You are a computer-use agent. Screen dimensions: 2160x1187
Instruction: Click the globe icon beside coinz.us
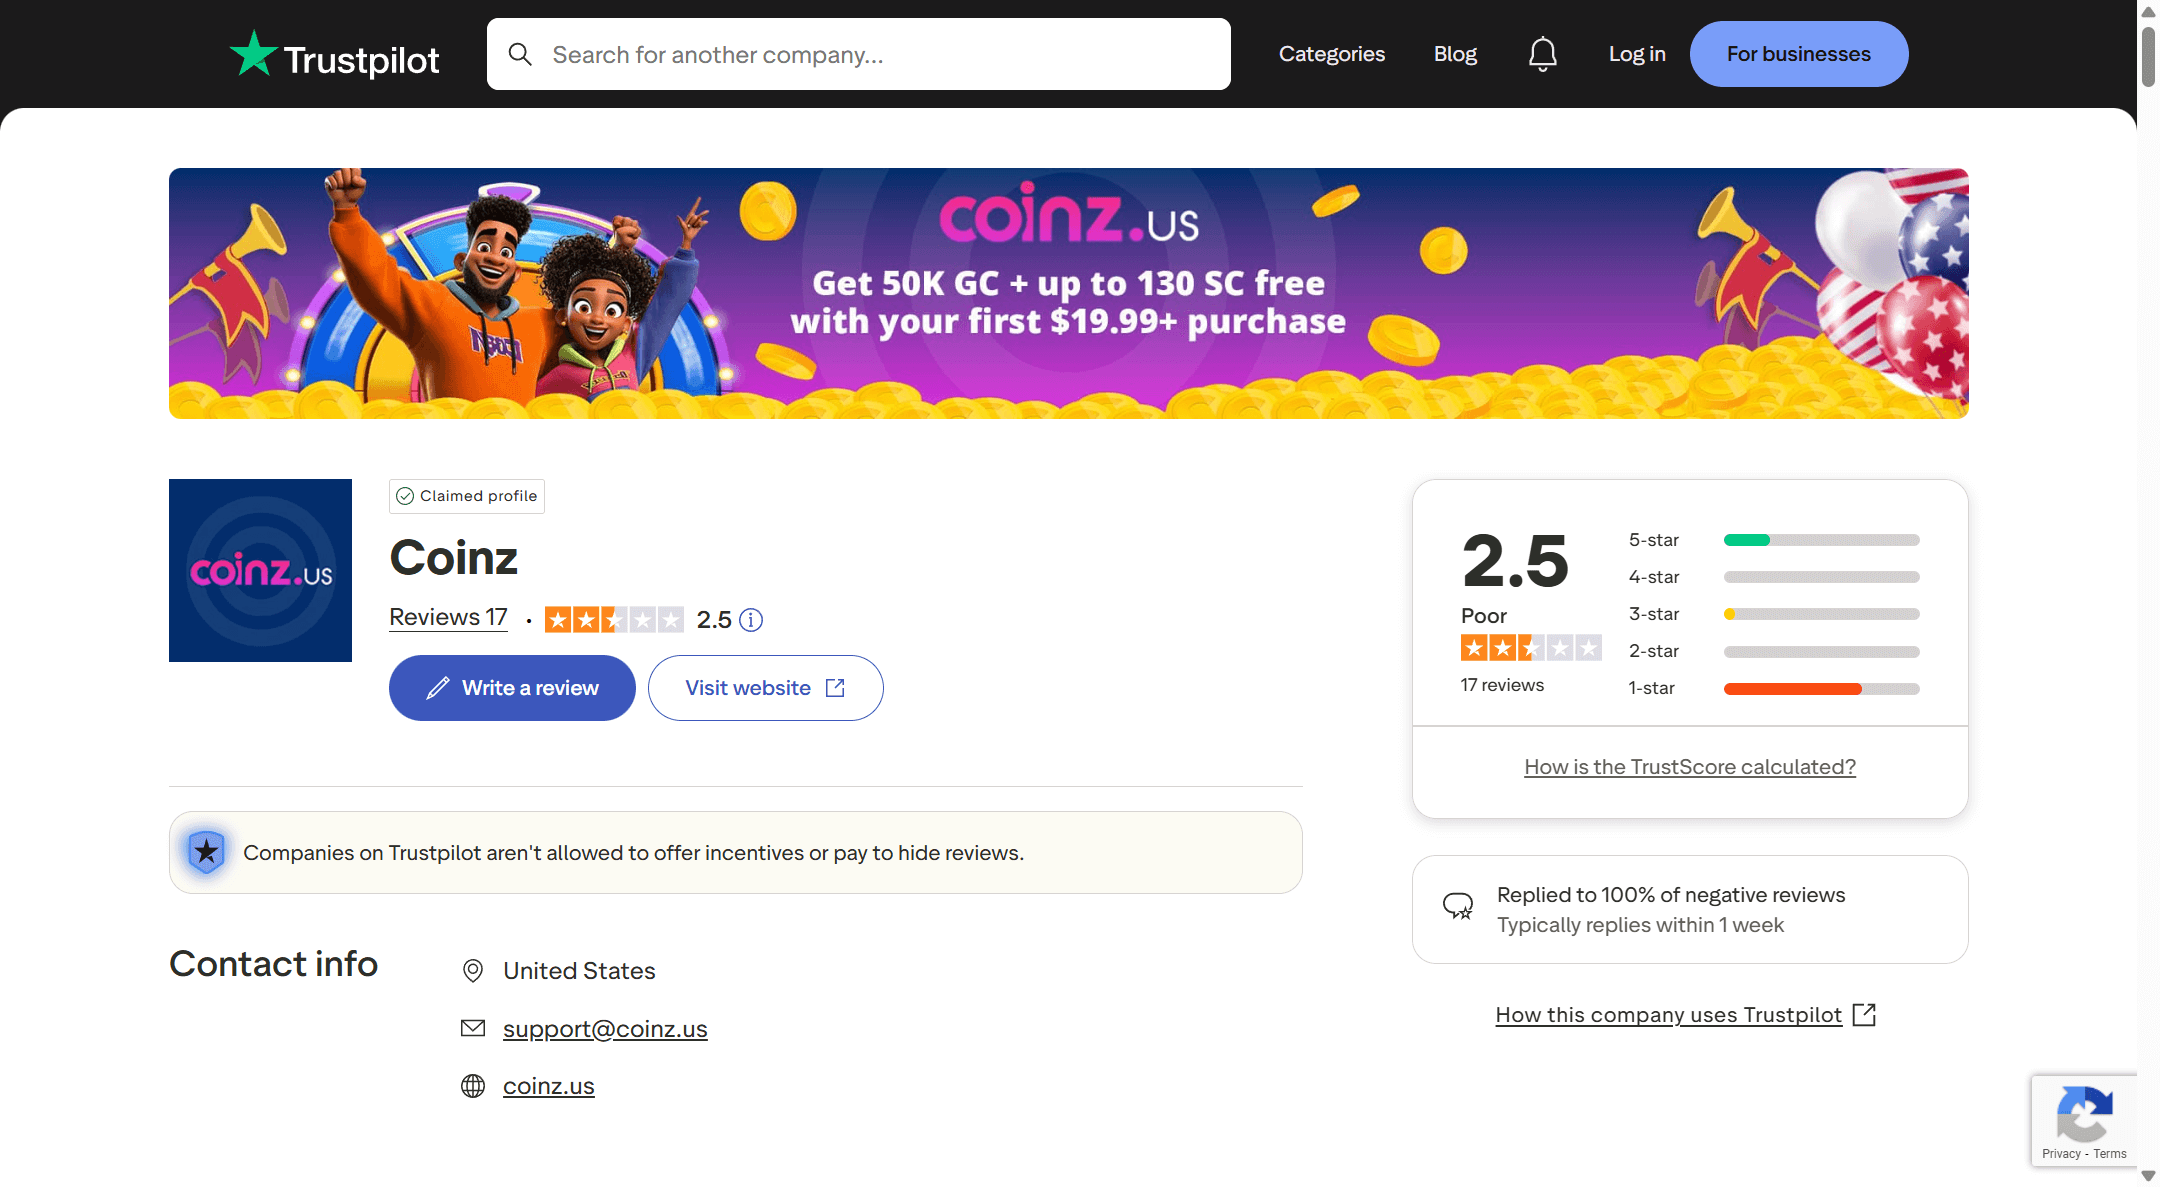click(x=473, y=1086)
